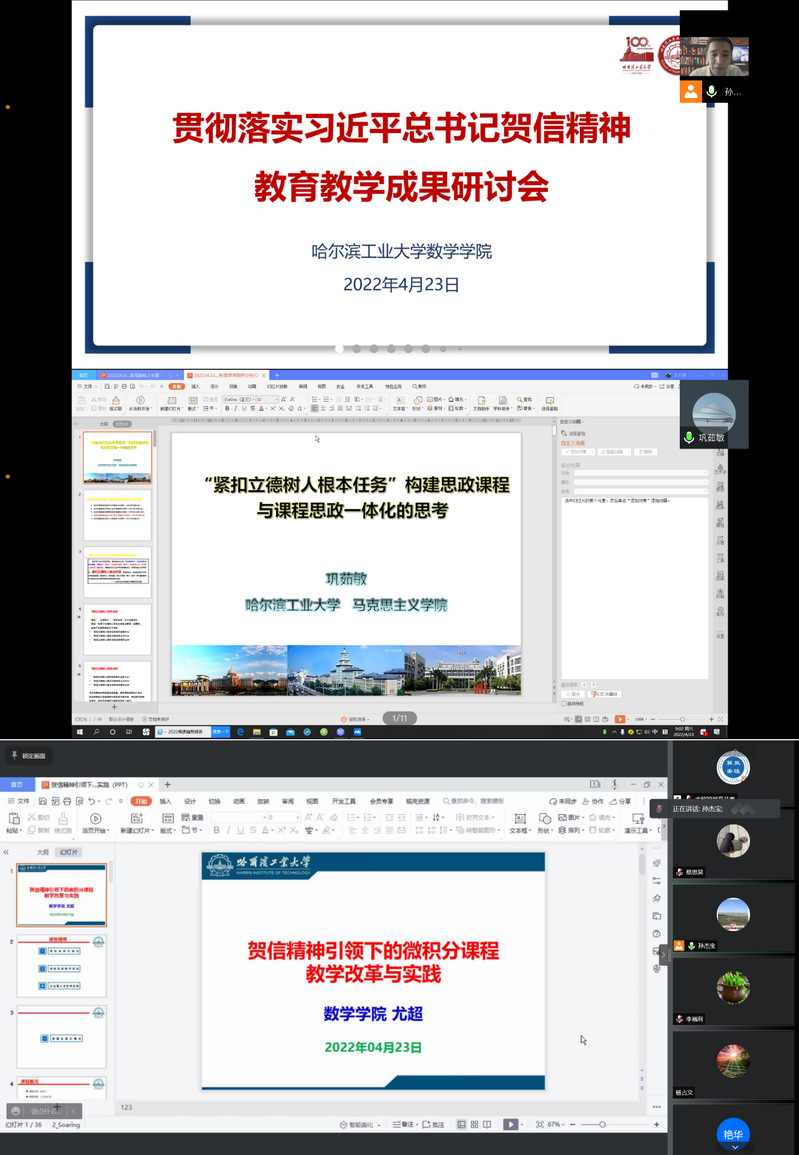Click Bold icon in bottom presentation window
Viewport: 799px width, 1155px height.
click(216, 830)
